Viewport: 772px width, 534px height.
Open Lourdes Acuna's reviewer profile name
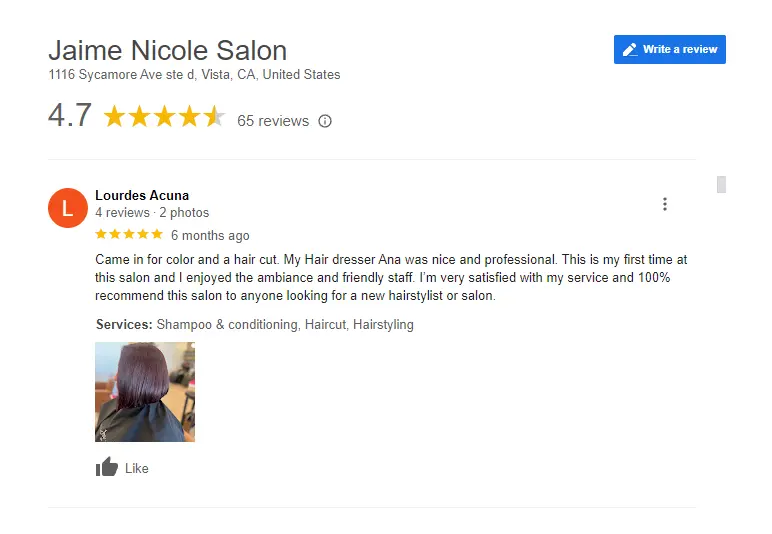point(142,195)
